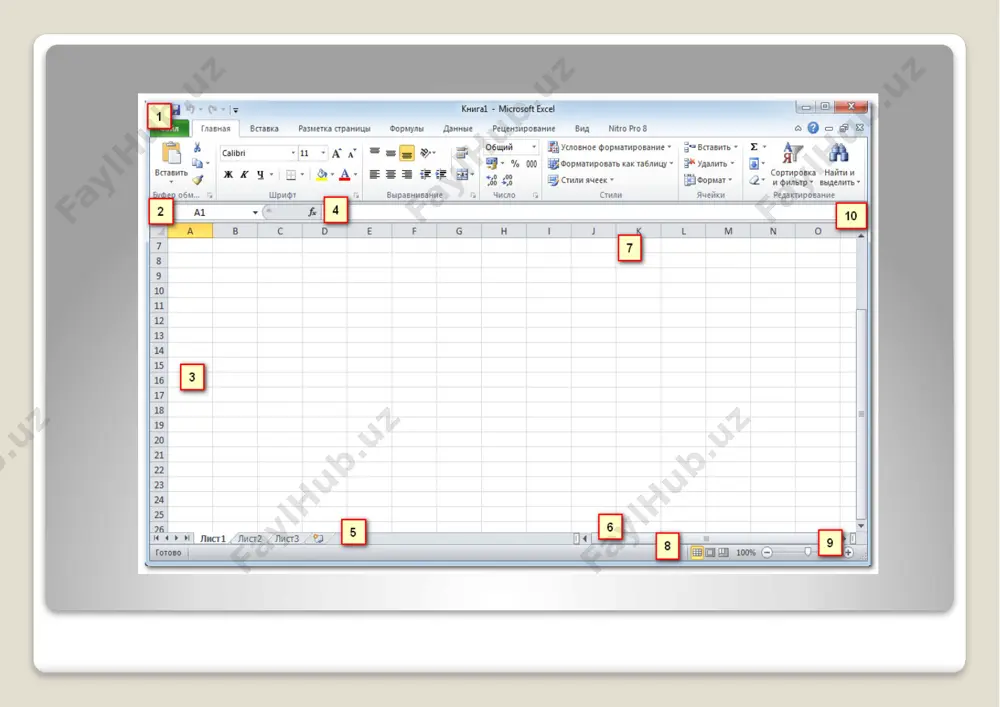Switch to the Рецензирование ribbon tab
Image resolution: width=1000 pixels, height=707 pixels.
coord(524,128)
